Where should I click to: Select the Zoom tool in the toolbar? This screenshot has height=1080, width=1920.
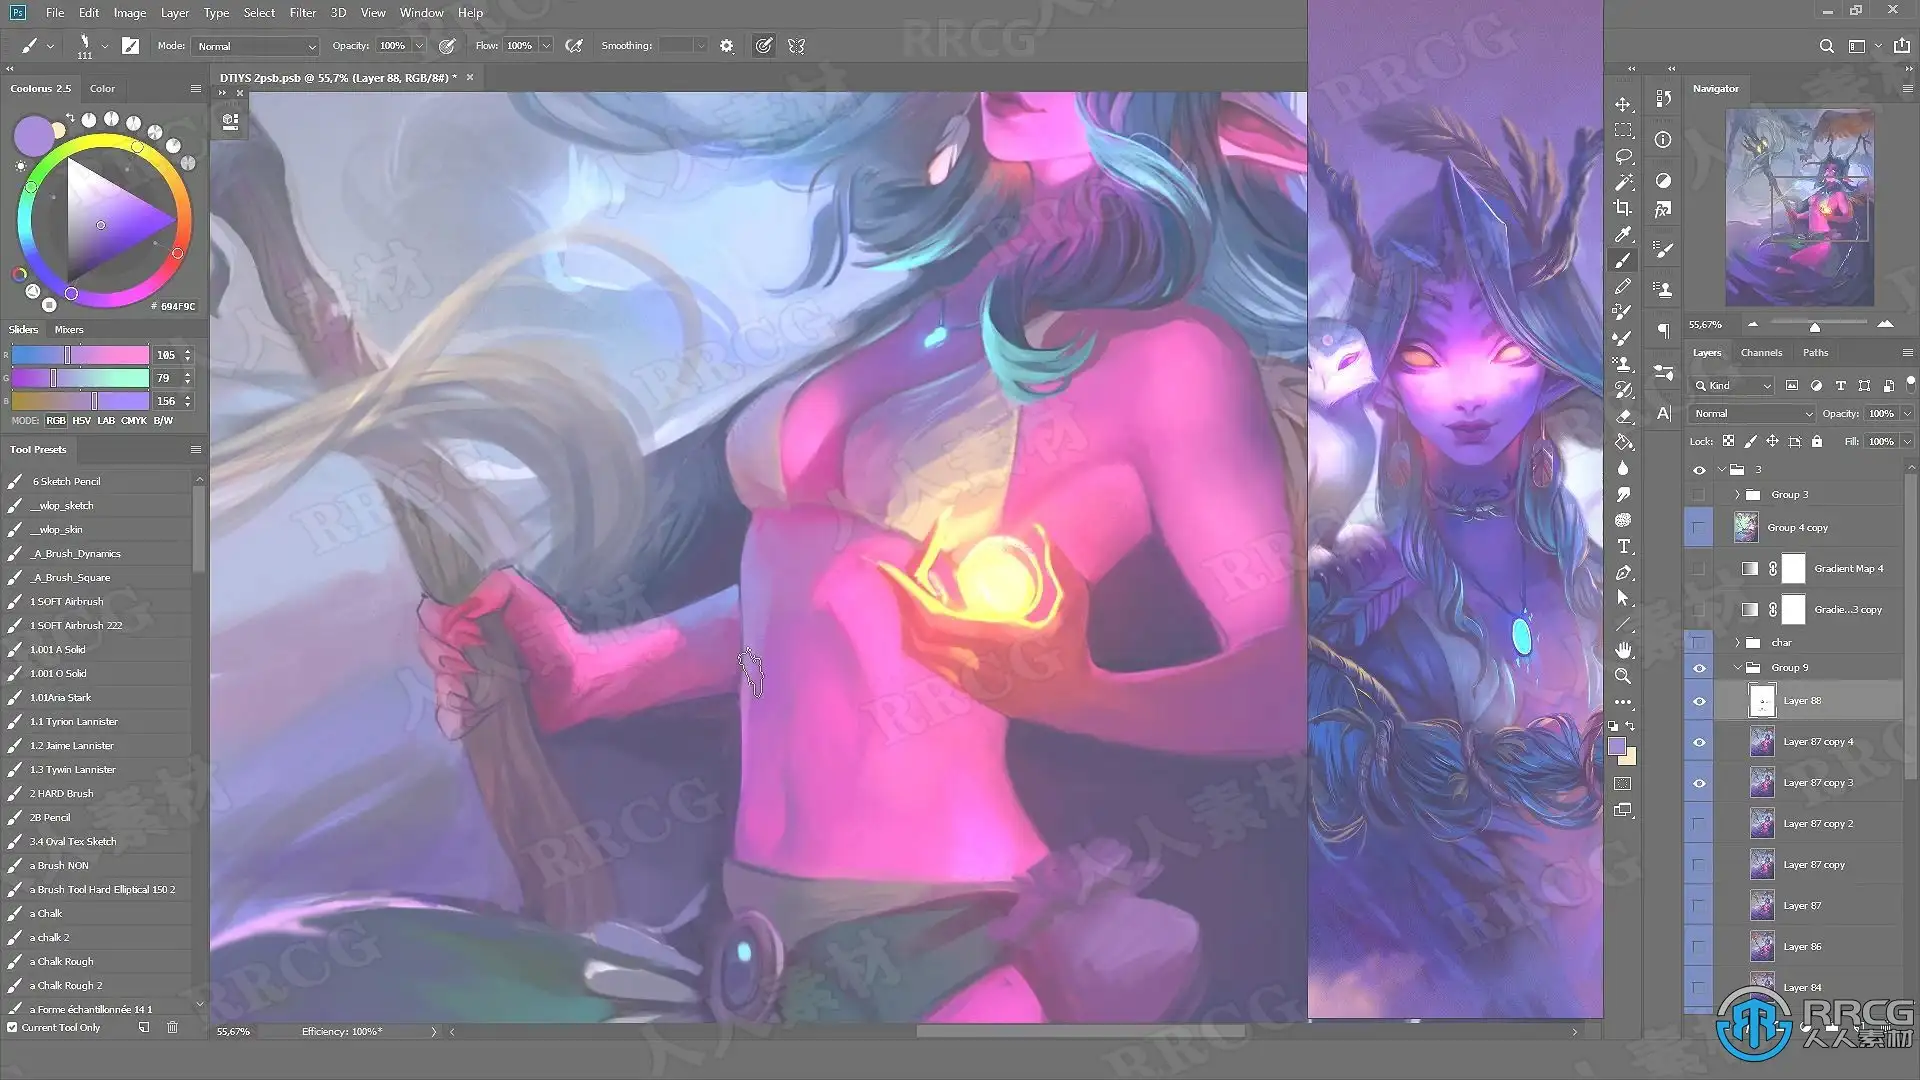pos(1623,676)
